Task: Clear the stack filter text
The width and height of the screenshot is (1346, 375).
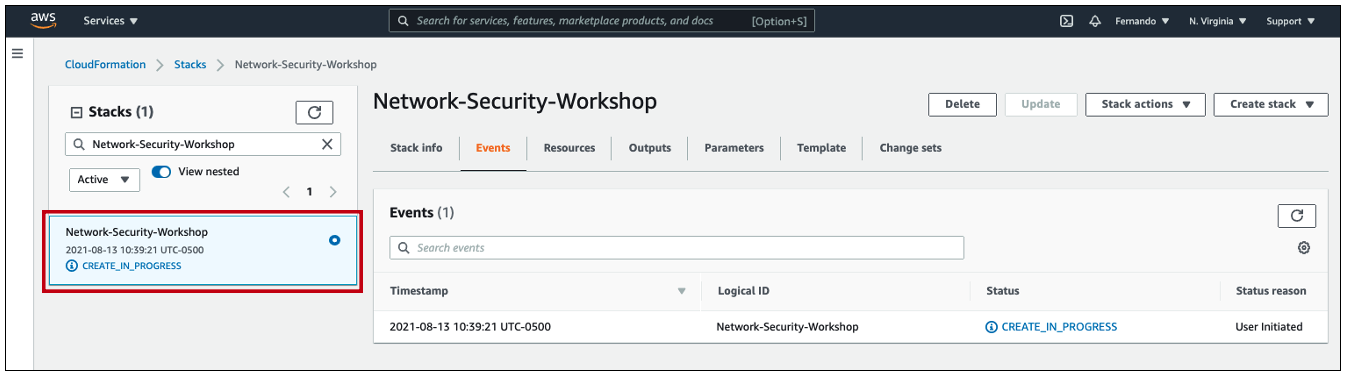Action: pos(327,144)
